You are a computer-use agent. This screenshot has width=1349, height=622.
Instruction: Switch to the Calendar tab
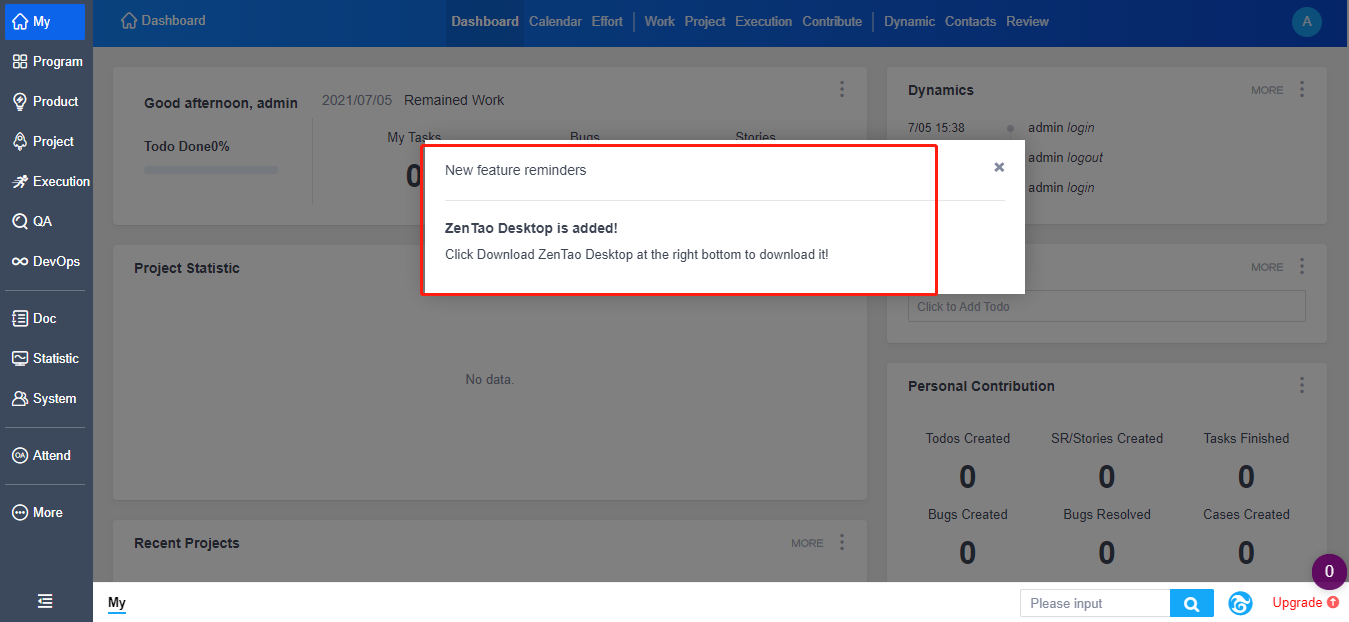point(555,21)
